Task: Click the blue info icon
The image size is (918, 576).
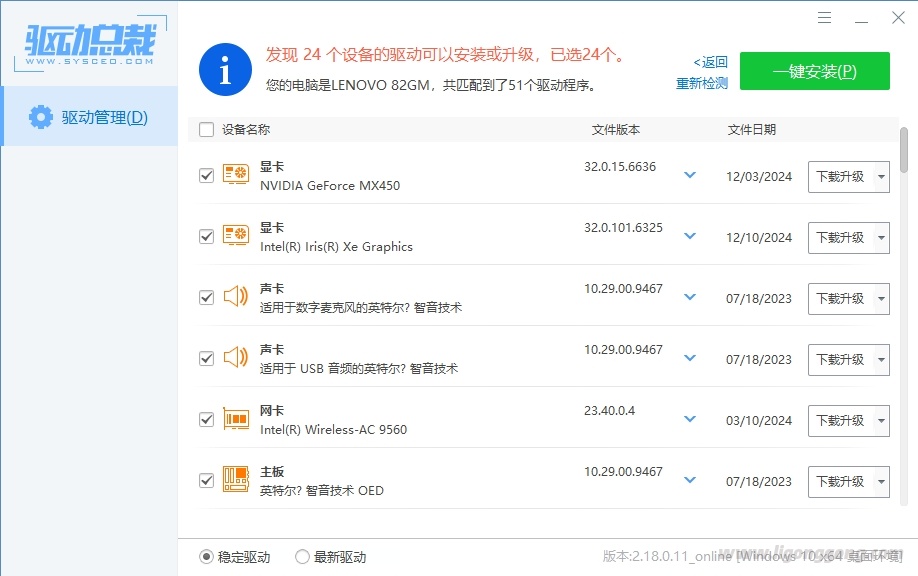Action: 225,70
